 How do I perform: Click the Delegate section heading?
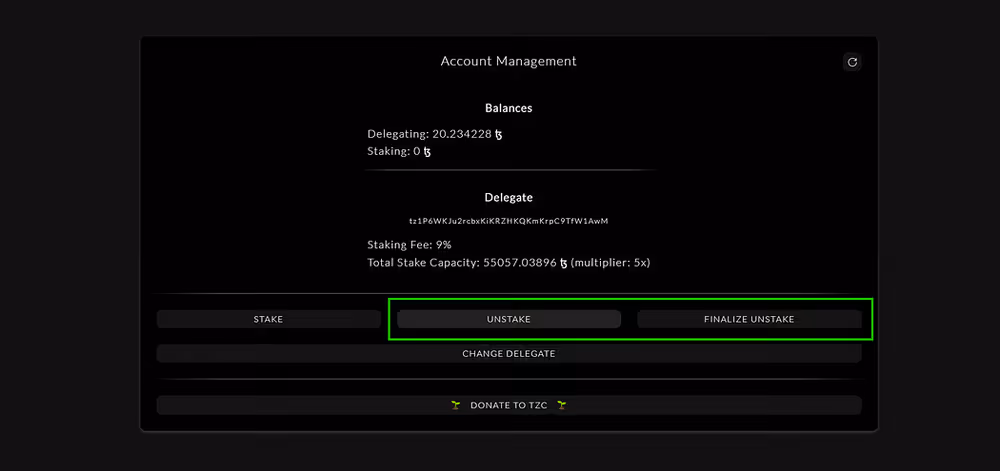click(x=508, y=198)
